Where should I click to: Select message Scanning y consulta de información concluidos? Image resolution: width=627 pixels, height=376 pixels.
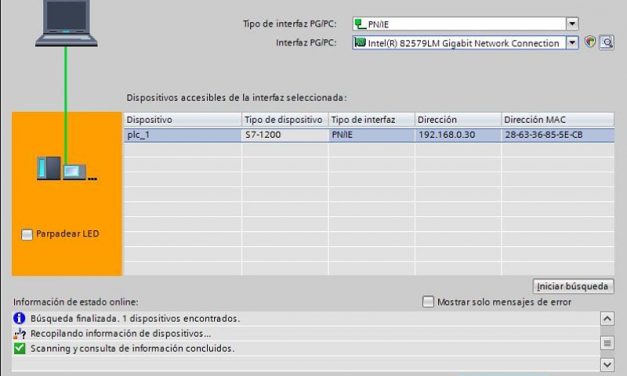(132, 348)
